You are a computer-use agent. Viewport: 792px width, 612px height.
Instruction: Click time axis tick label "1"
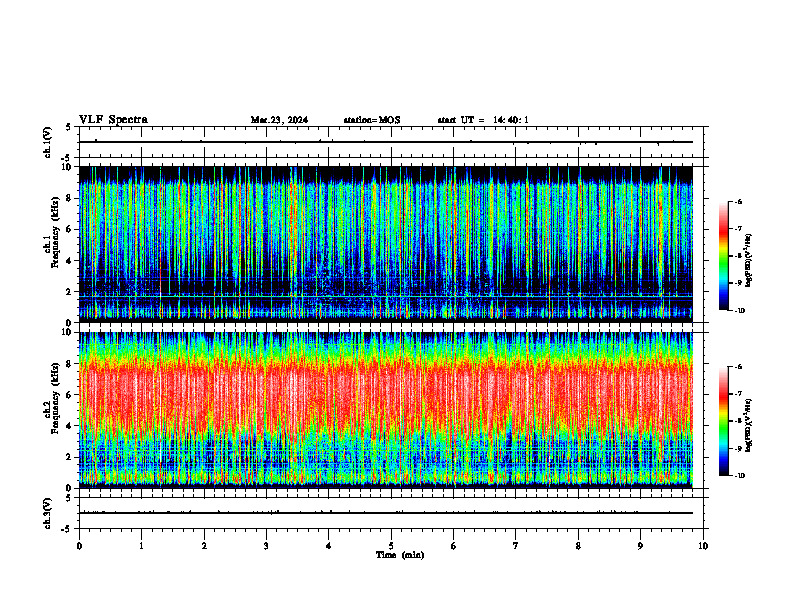click(x=141, y=546)
